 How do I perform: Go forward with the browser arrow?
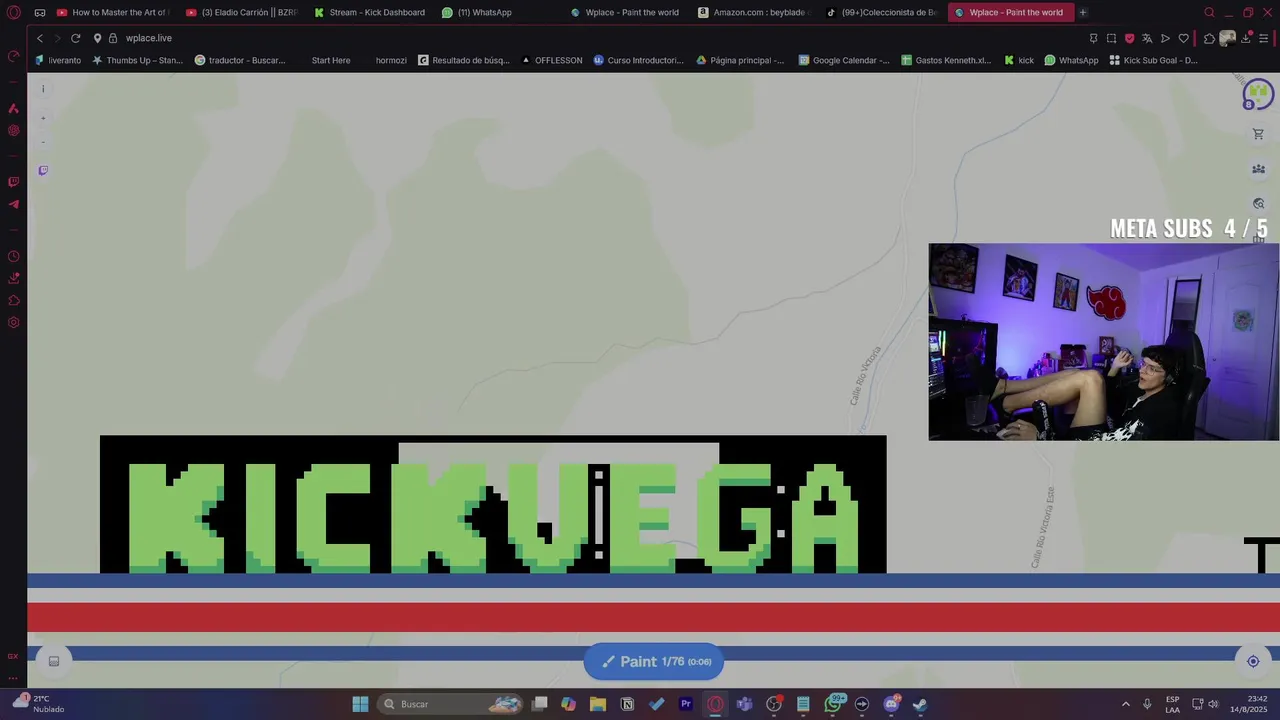(x=57, y=38)
